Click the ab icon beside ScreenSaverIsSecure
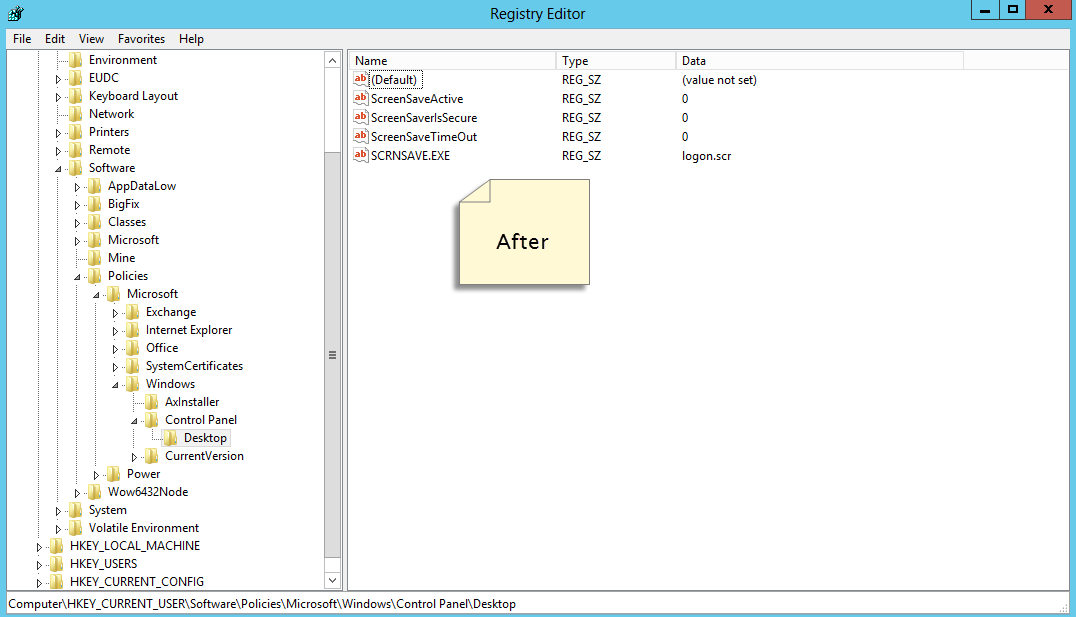The height and width of the screenshot is (617, 1076). 360,117
